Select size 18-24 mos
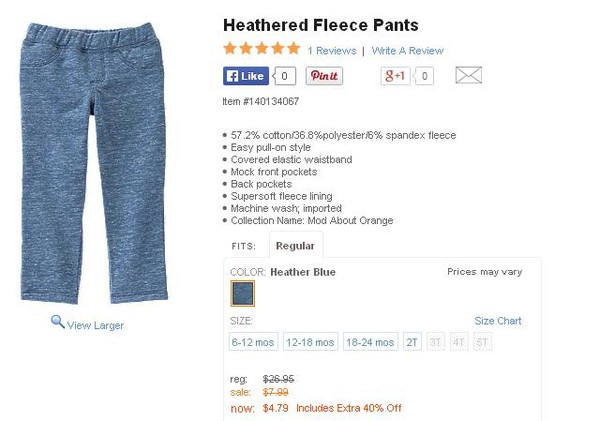 pos(370,342)
